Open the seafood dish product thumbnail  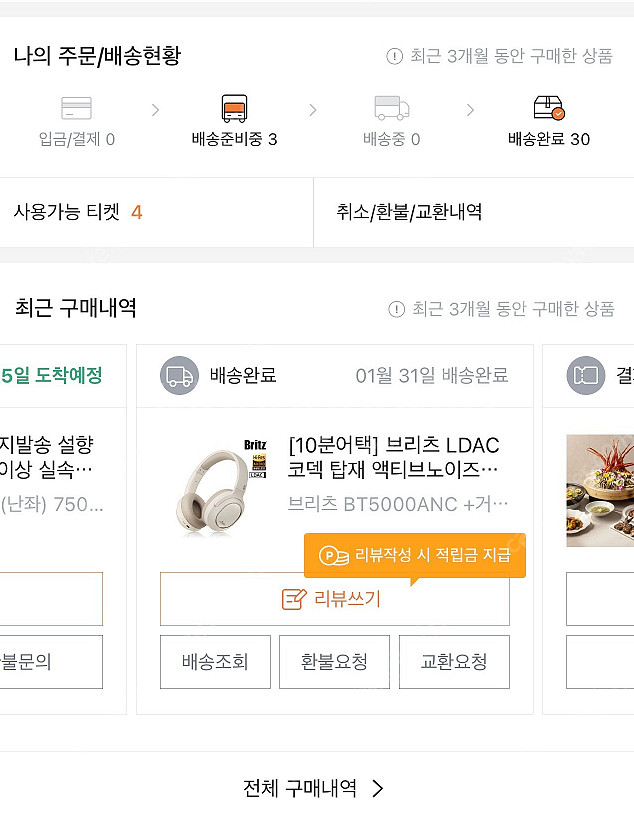pyautogui.click(x=600, y=490)
